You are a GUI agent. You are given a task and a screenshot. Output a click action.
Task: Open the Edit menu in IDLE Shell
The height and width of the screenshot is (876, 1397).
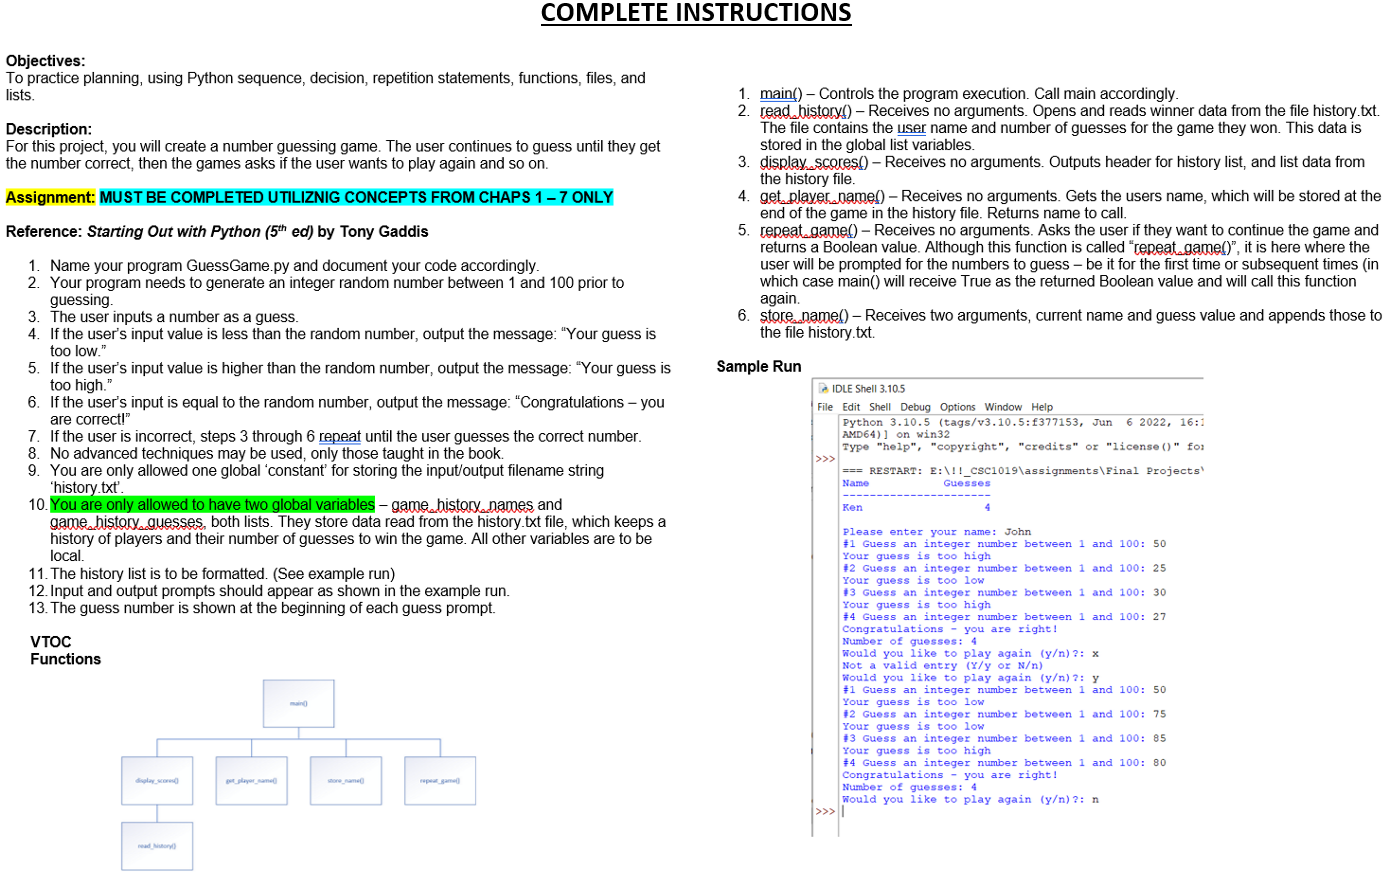[x=851, y=406]
